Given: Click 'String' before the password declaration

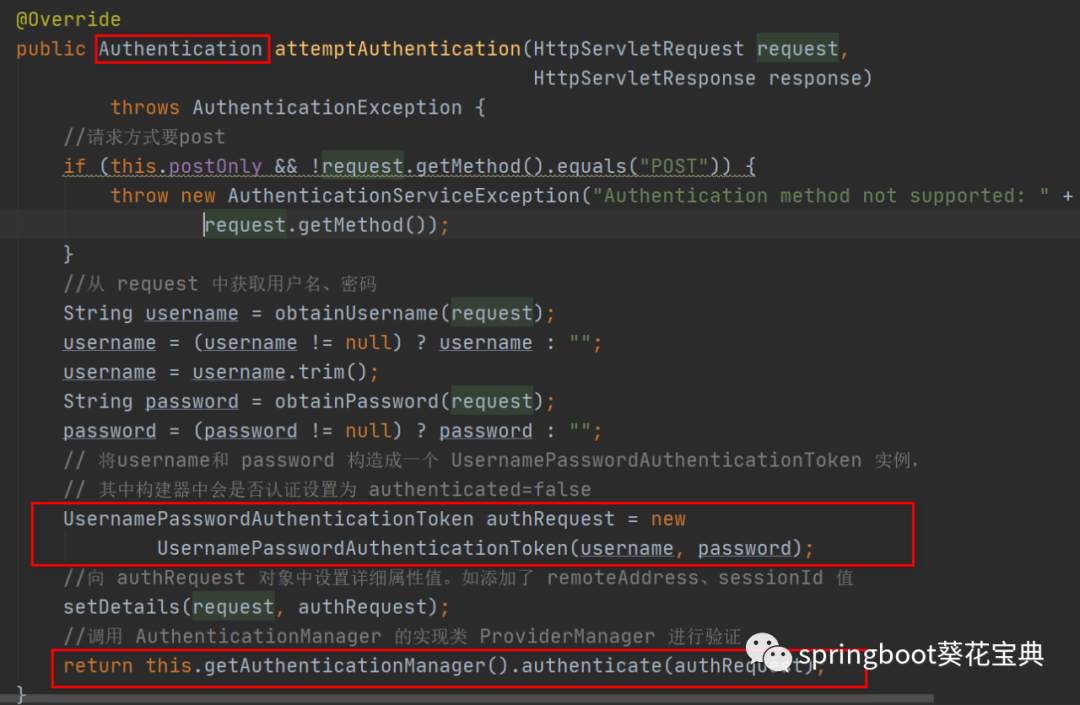Looking at the screenshot, I should coord(98,401).
